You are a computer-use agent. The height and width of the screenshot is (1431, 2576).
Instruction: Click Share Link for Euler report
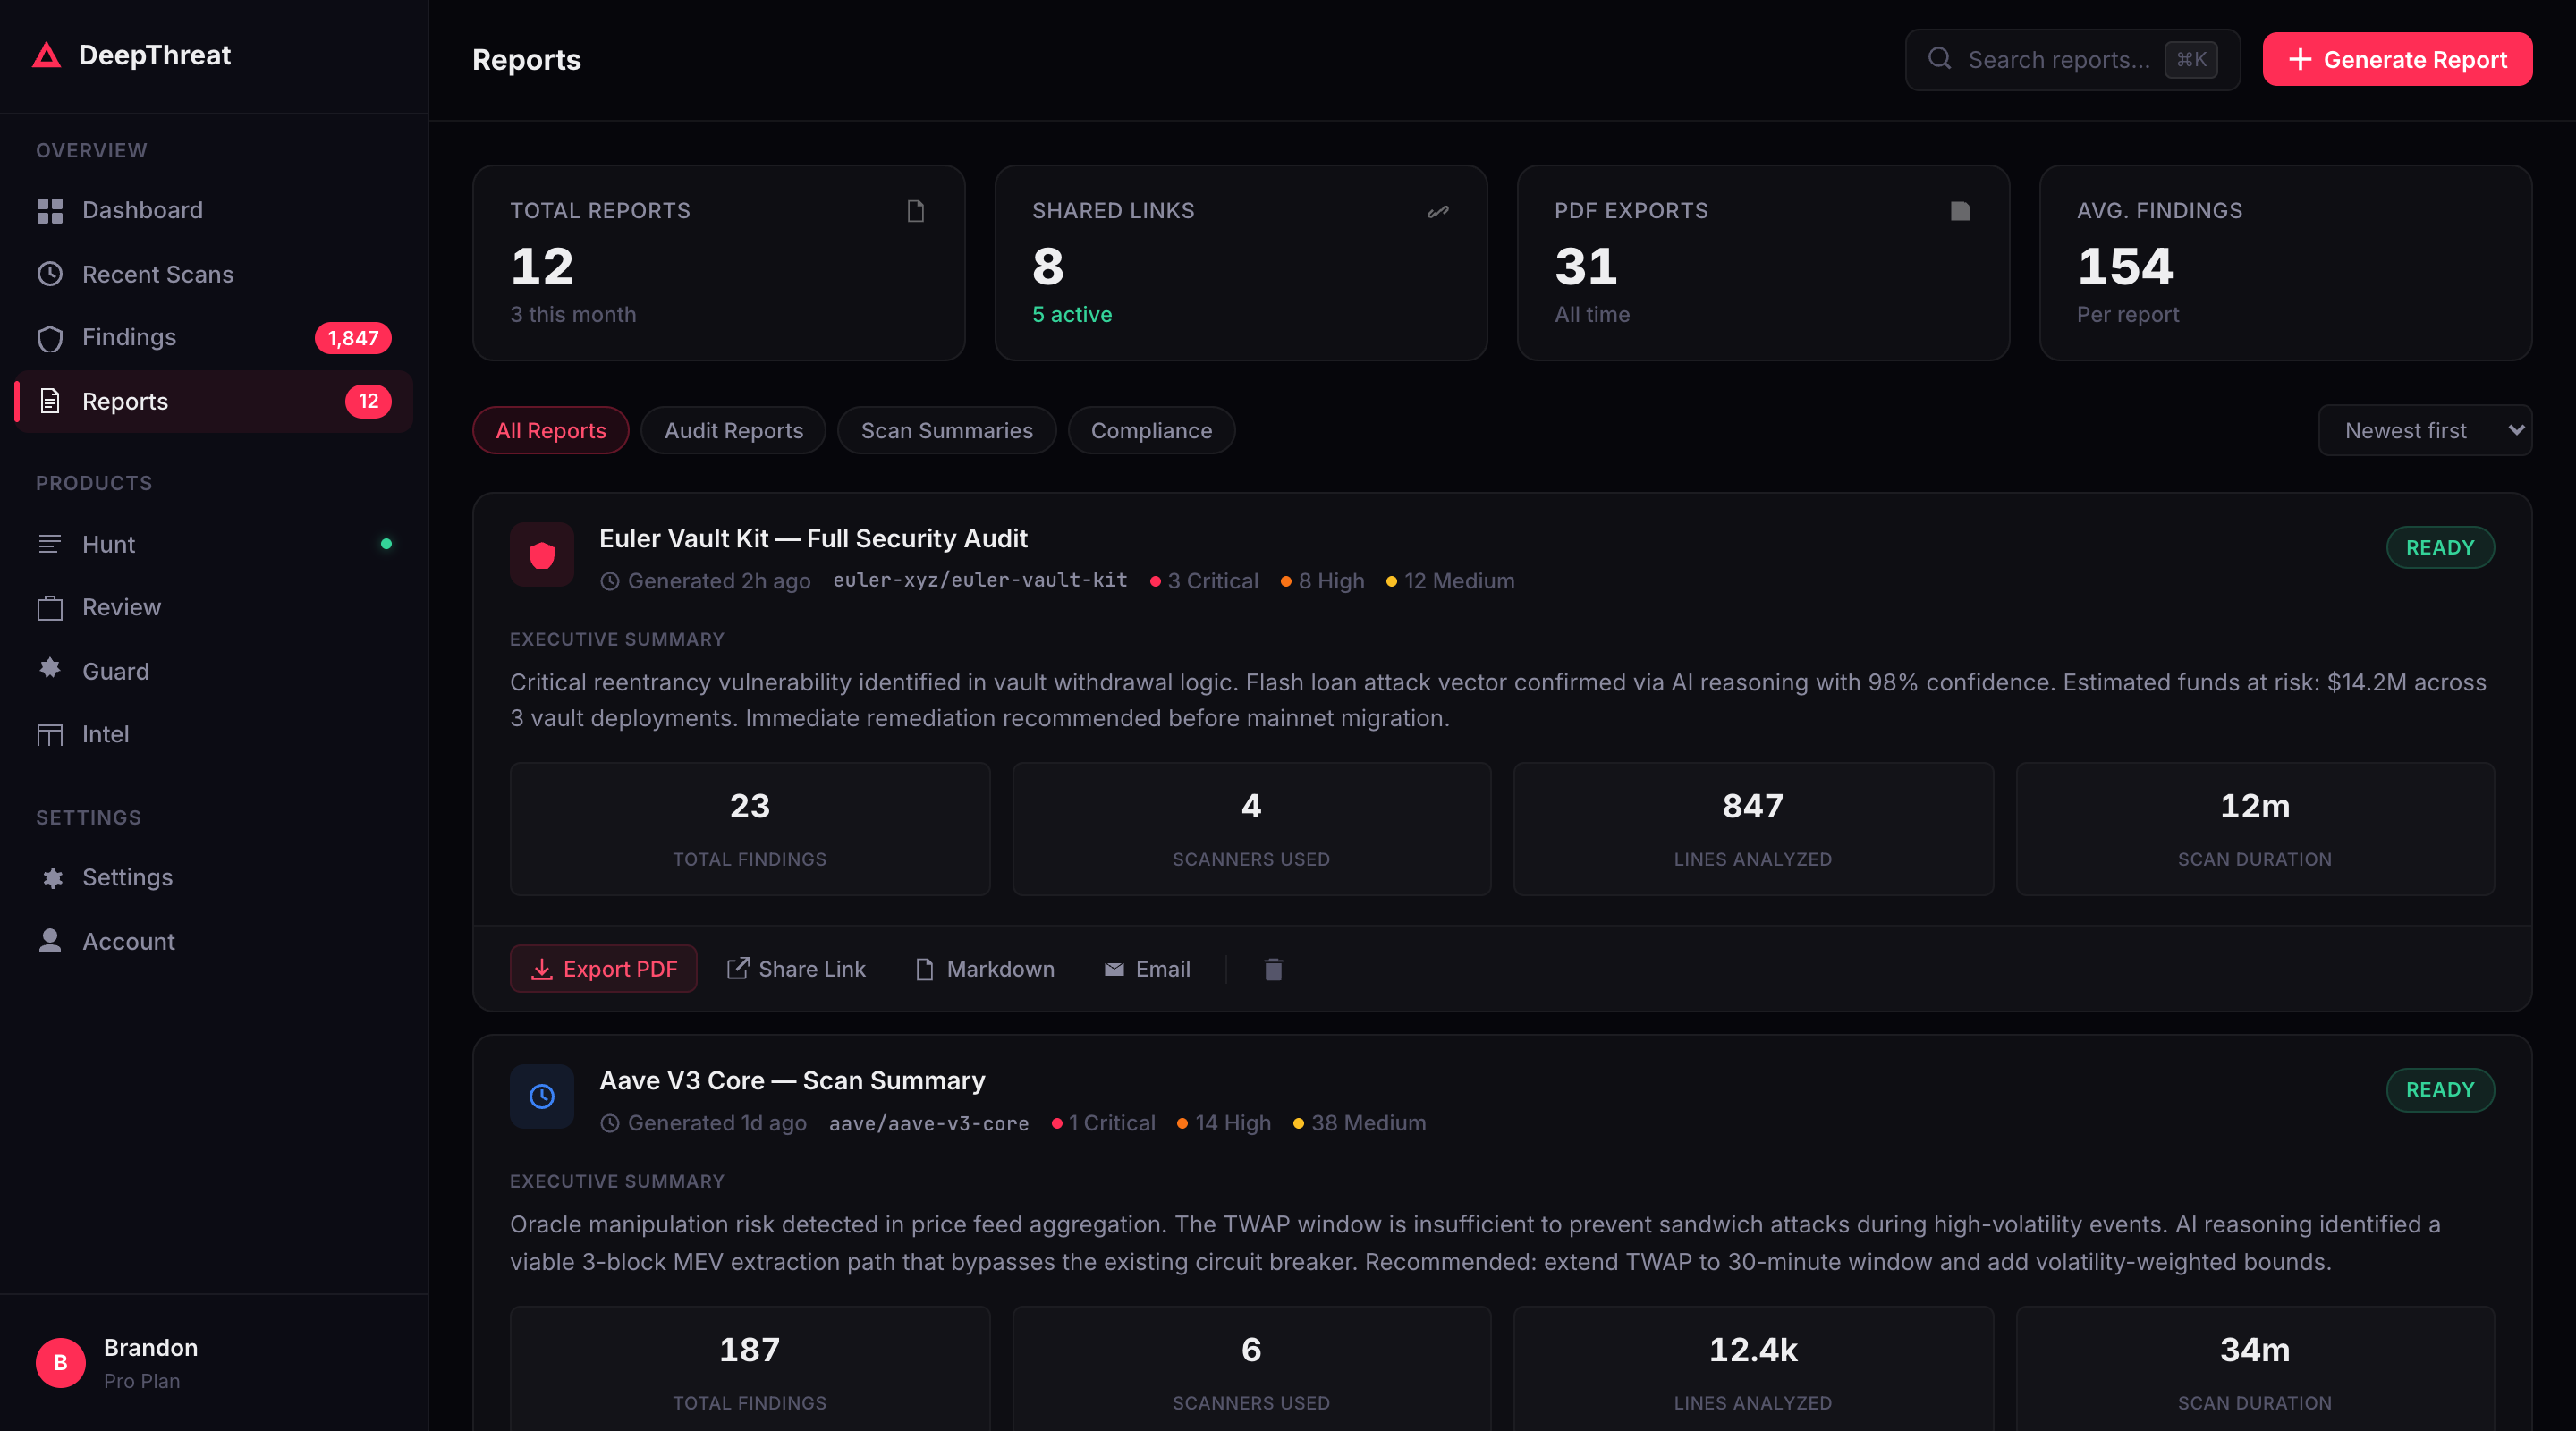796,969
